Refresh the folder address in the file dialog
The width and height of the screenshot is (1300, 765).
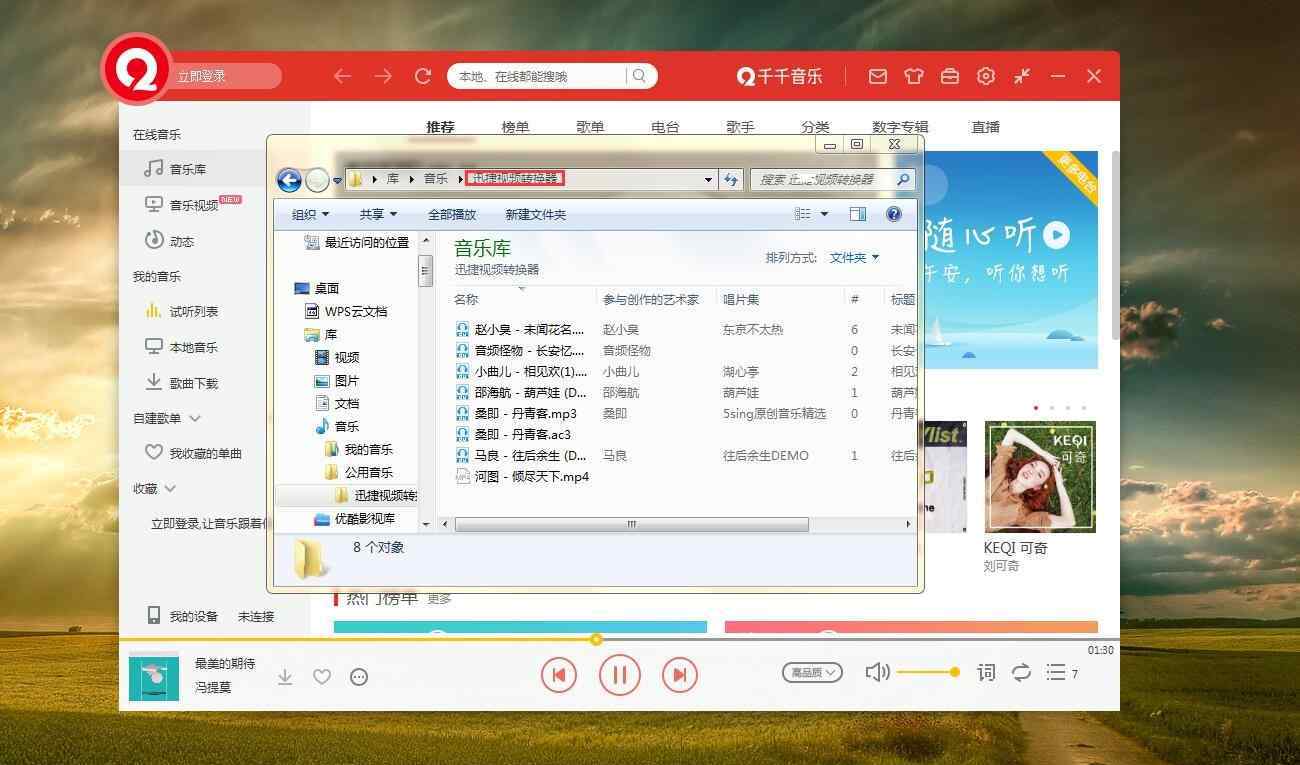click(x=731, y=180)
